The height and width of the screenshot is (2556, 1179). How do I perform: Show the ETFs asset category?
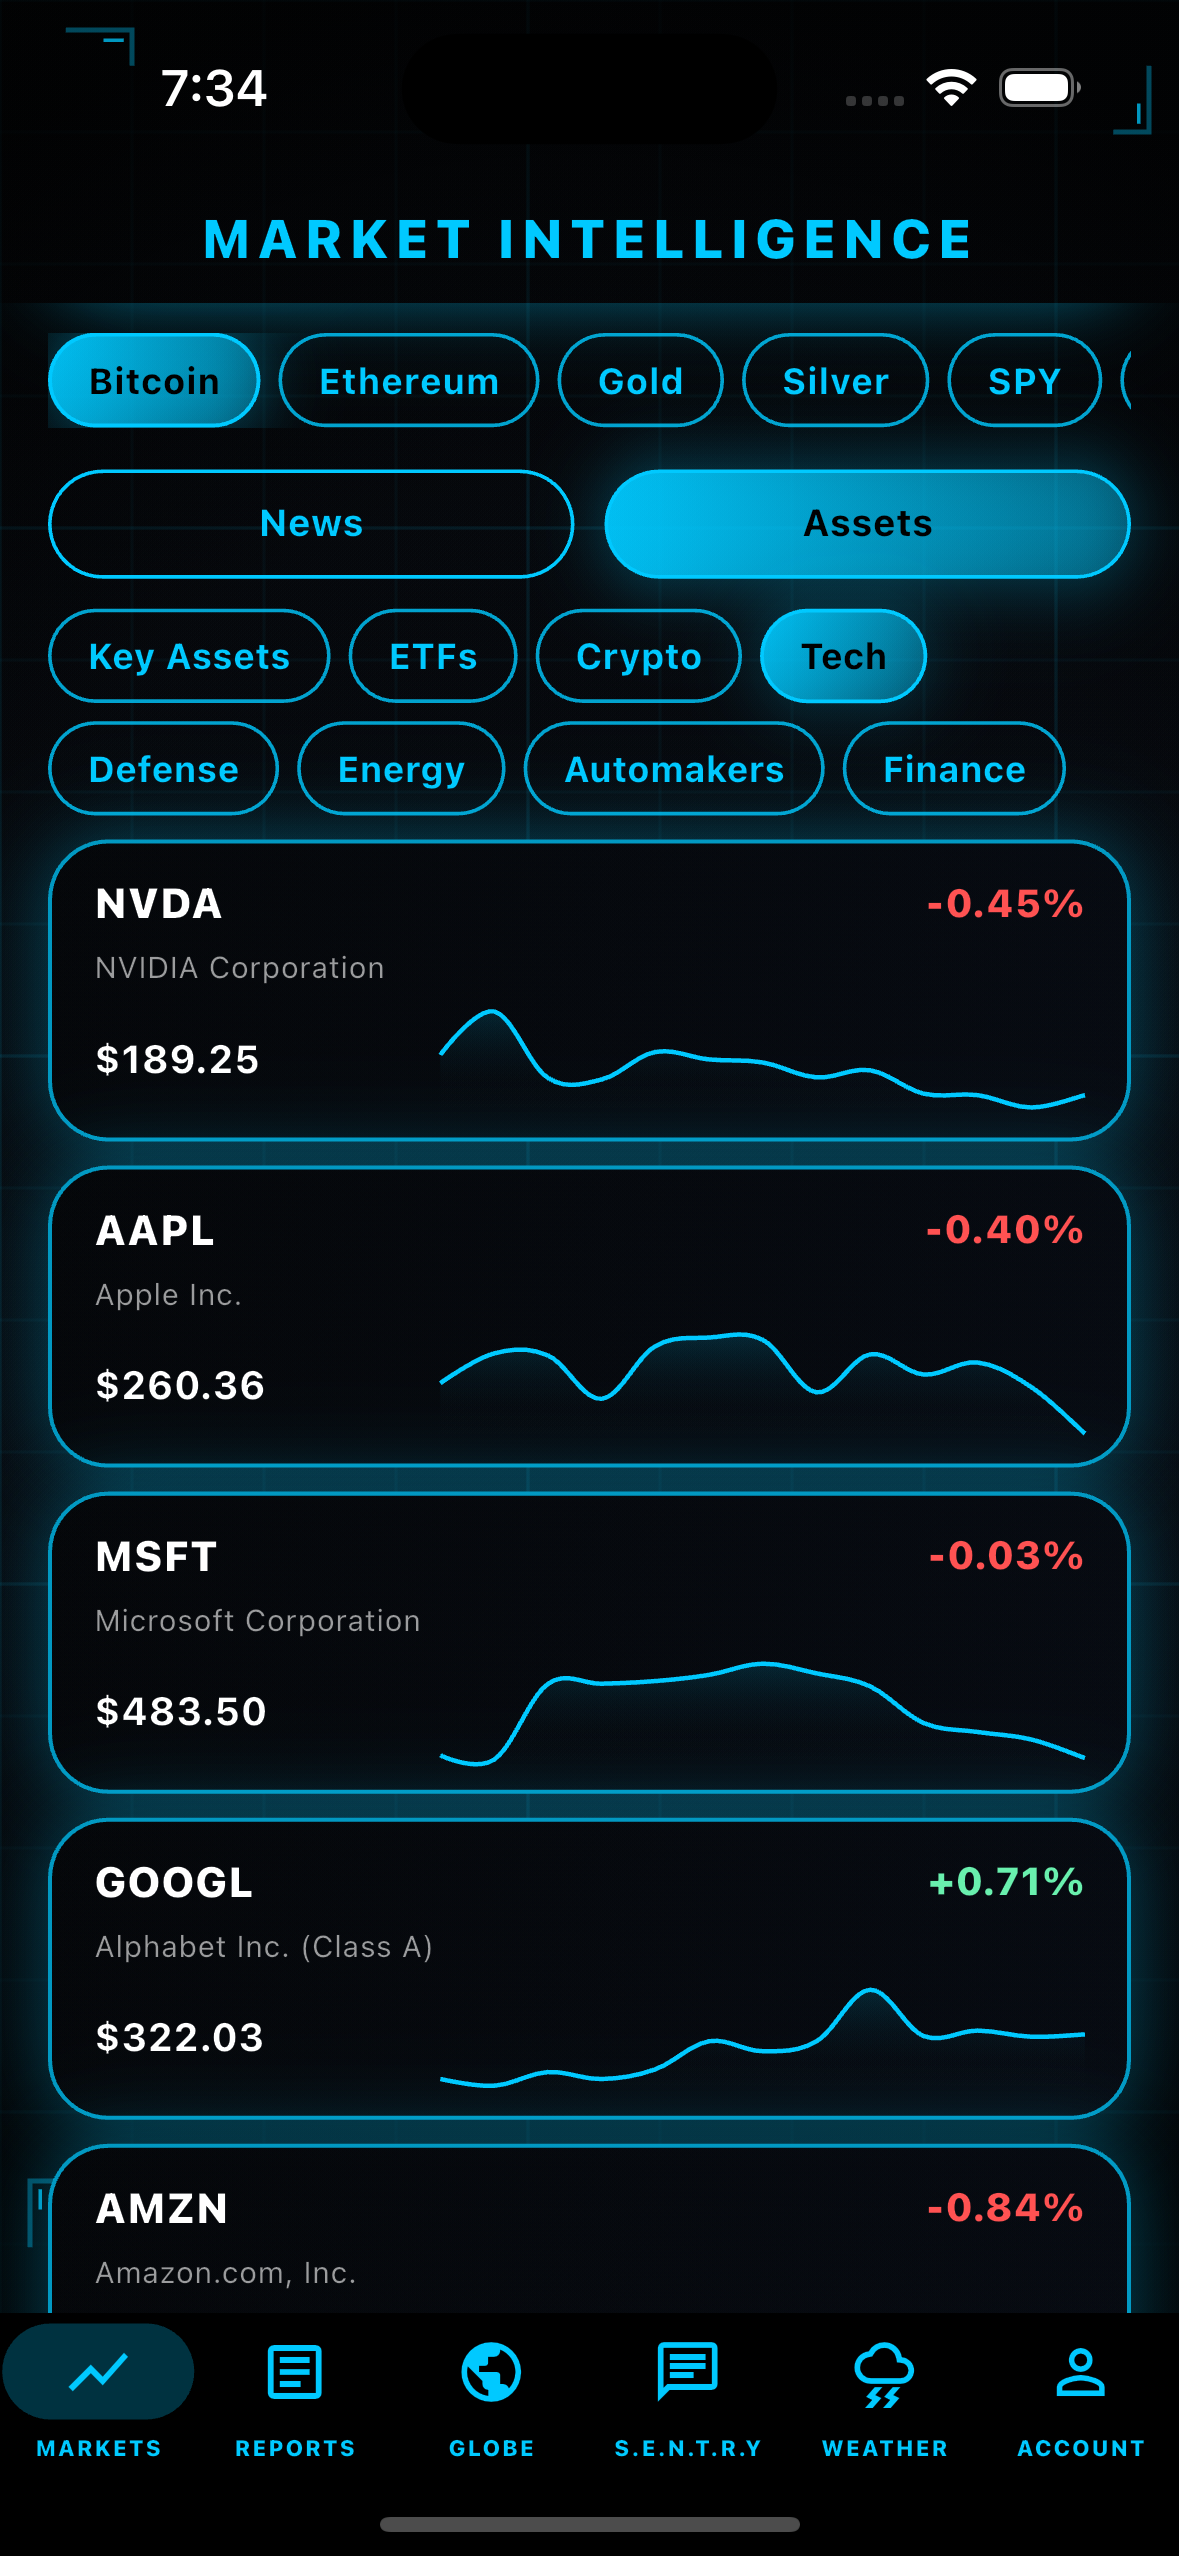click(433, 657)
